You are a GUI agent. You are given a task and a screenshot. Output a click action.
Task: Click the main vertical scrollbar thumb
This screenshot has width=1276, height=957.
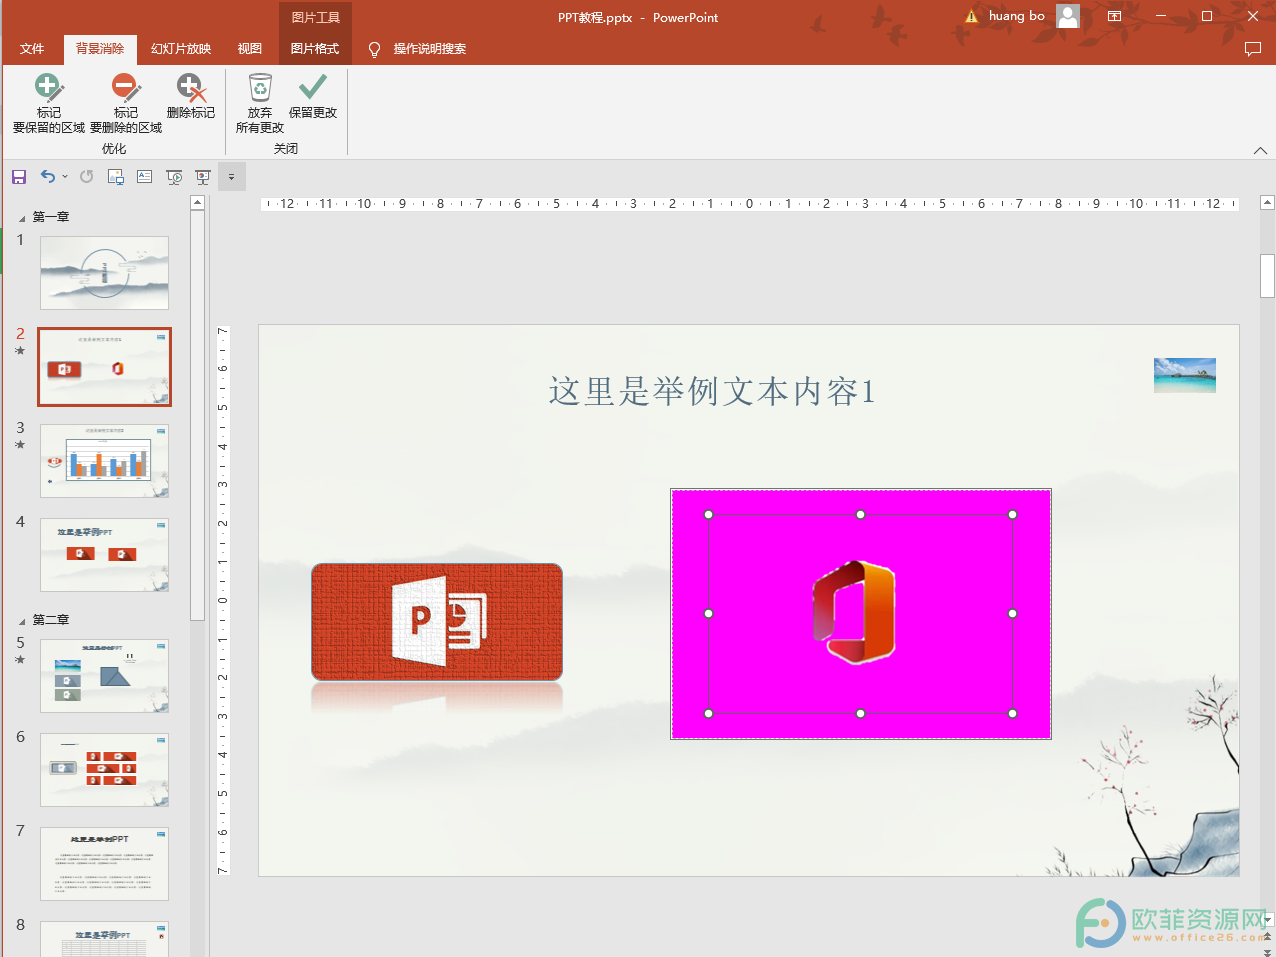coord(1267,276)
